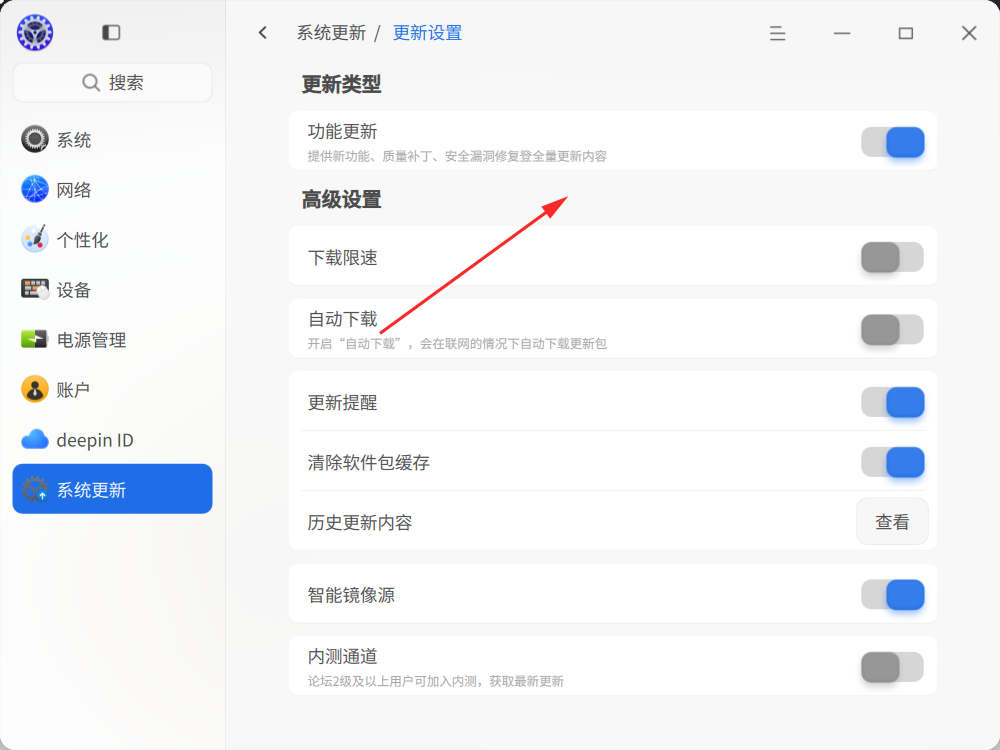
Task: Click the 智能镜像源 label
Action: coord(351,595)
